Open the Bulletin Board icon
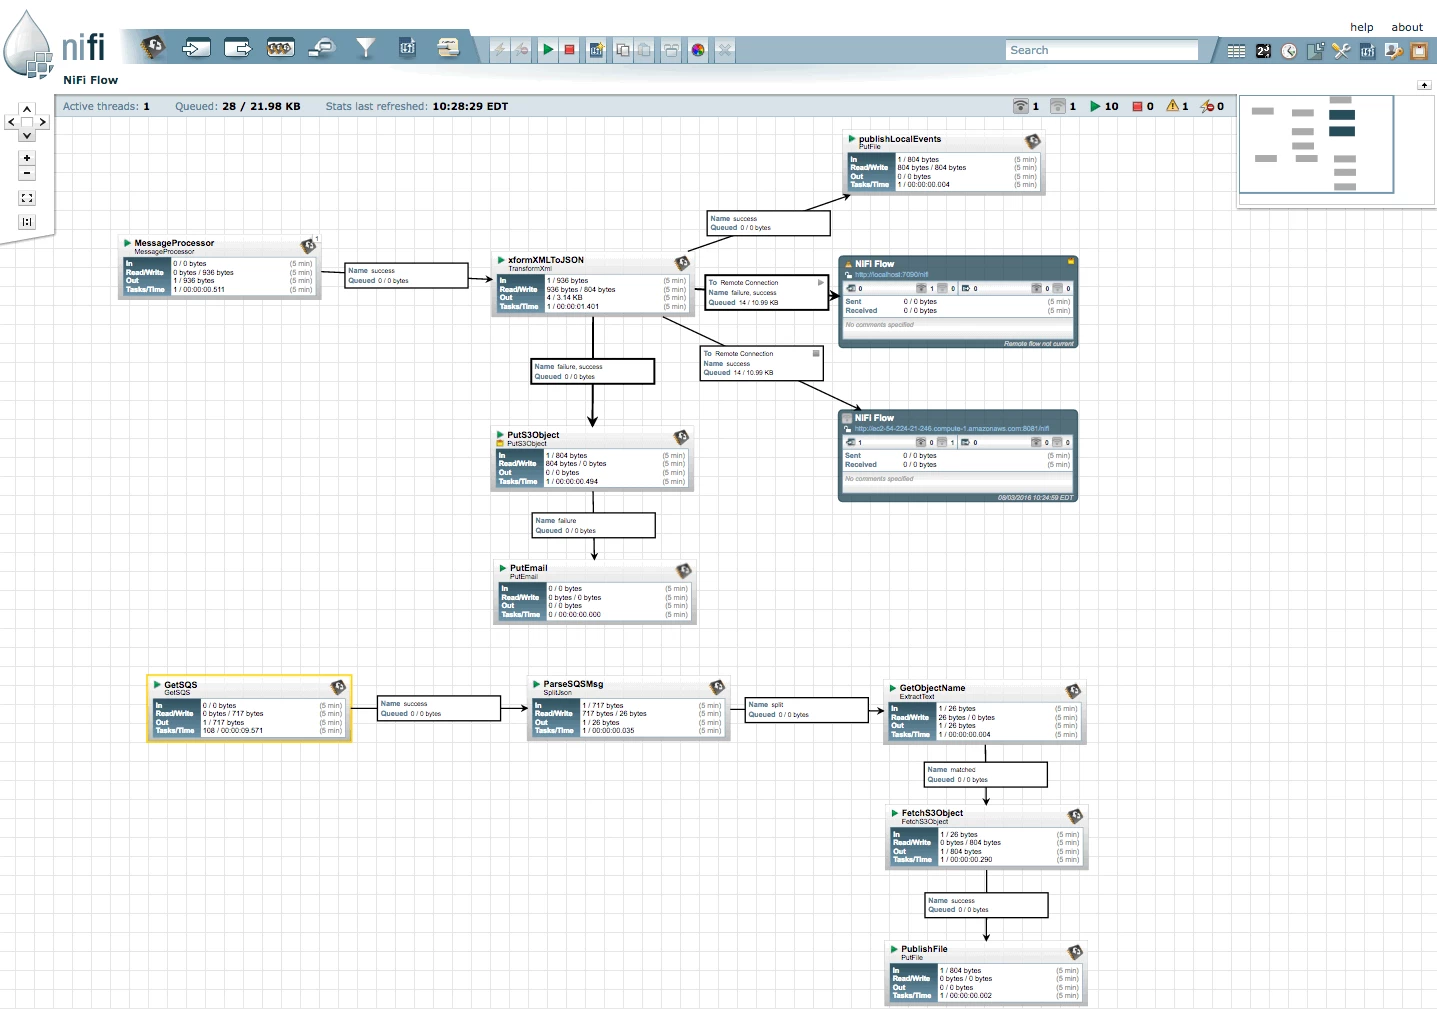Viewport: 1437px width, 1009px height. pyautogui.click(x=1419, y=51)
